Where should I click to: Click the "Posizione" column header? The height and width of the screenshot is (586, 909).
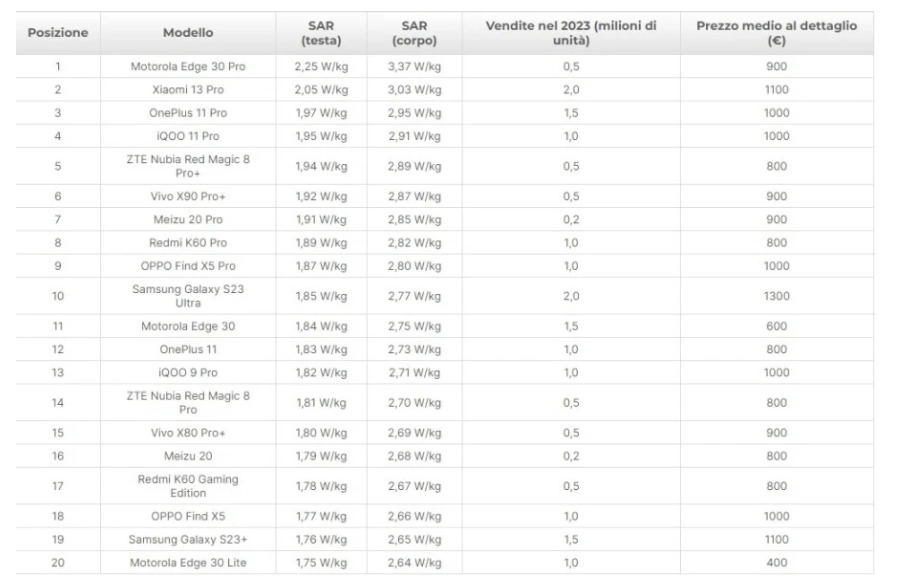click(x=58, y=33)
